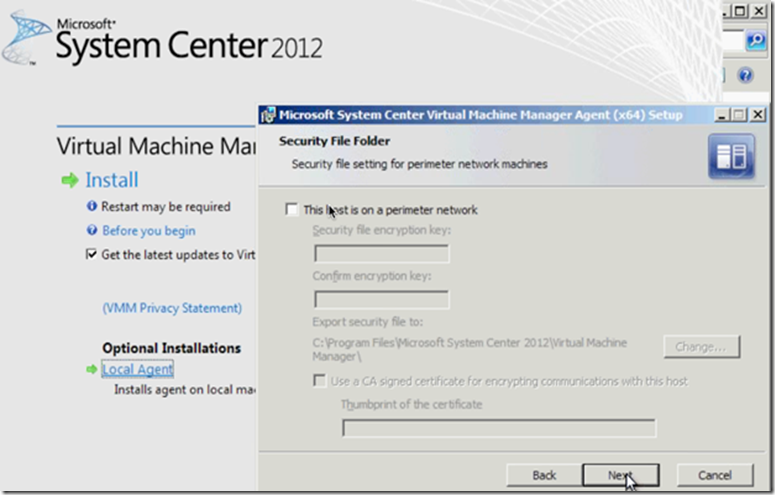Click the export security file path text
The width and height of the screenshot is (775, 495).
click(470, 349)
